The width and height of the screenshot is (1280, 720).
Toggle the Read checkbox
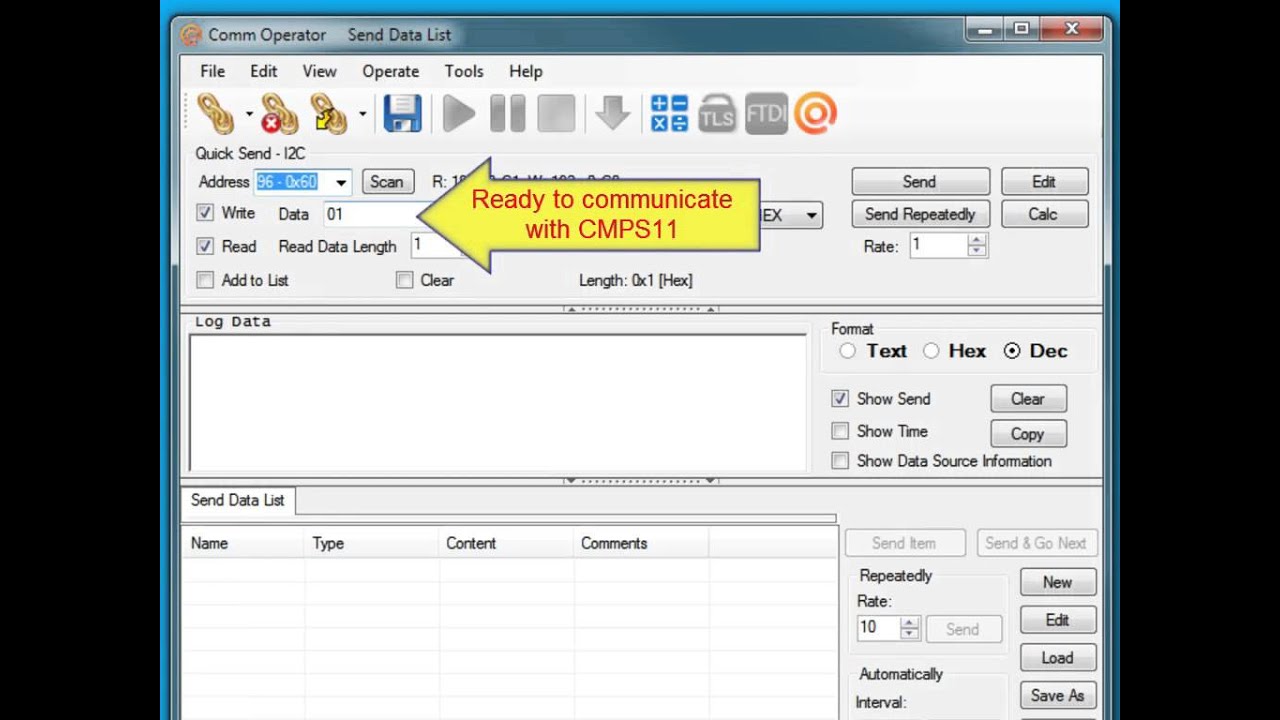coord(205,246)
